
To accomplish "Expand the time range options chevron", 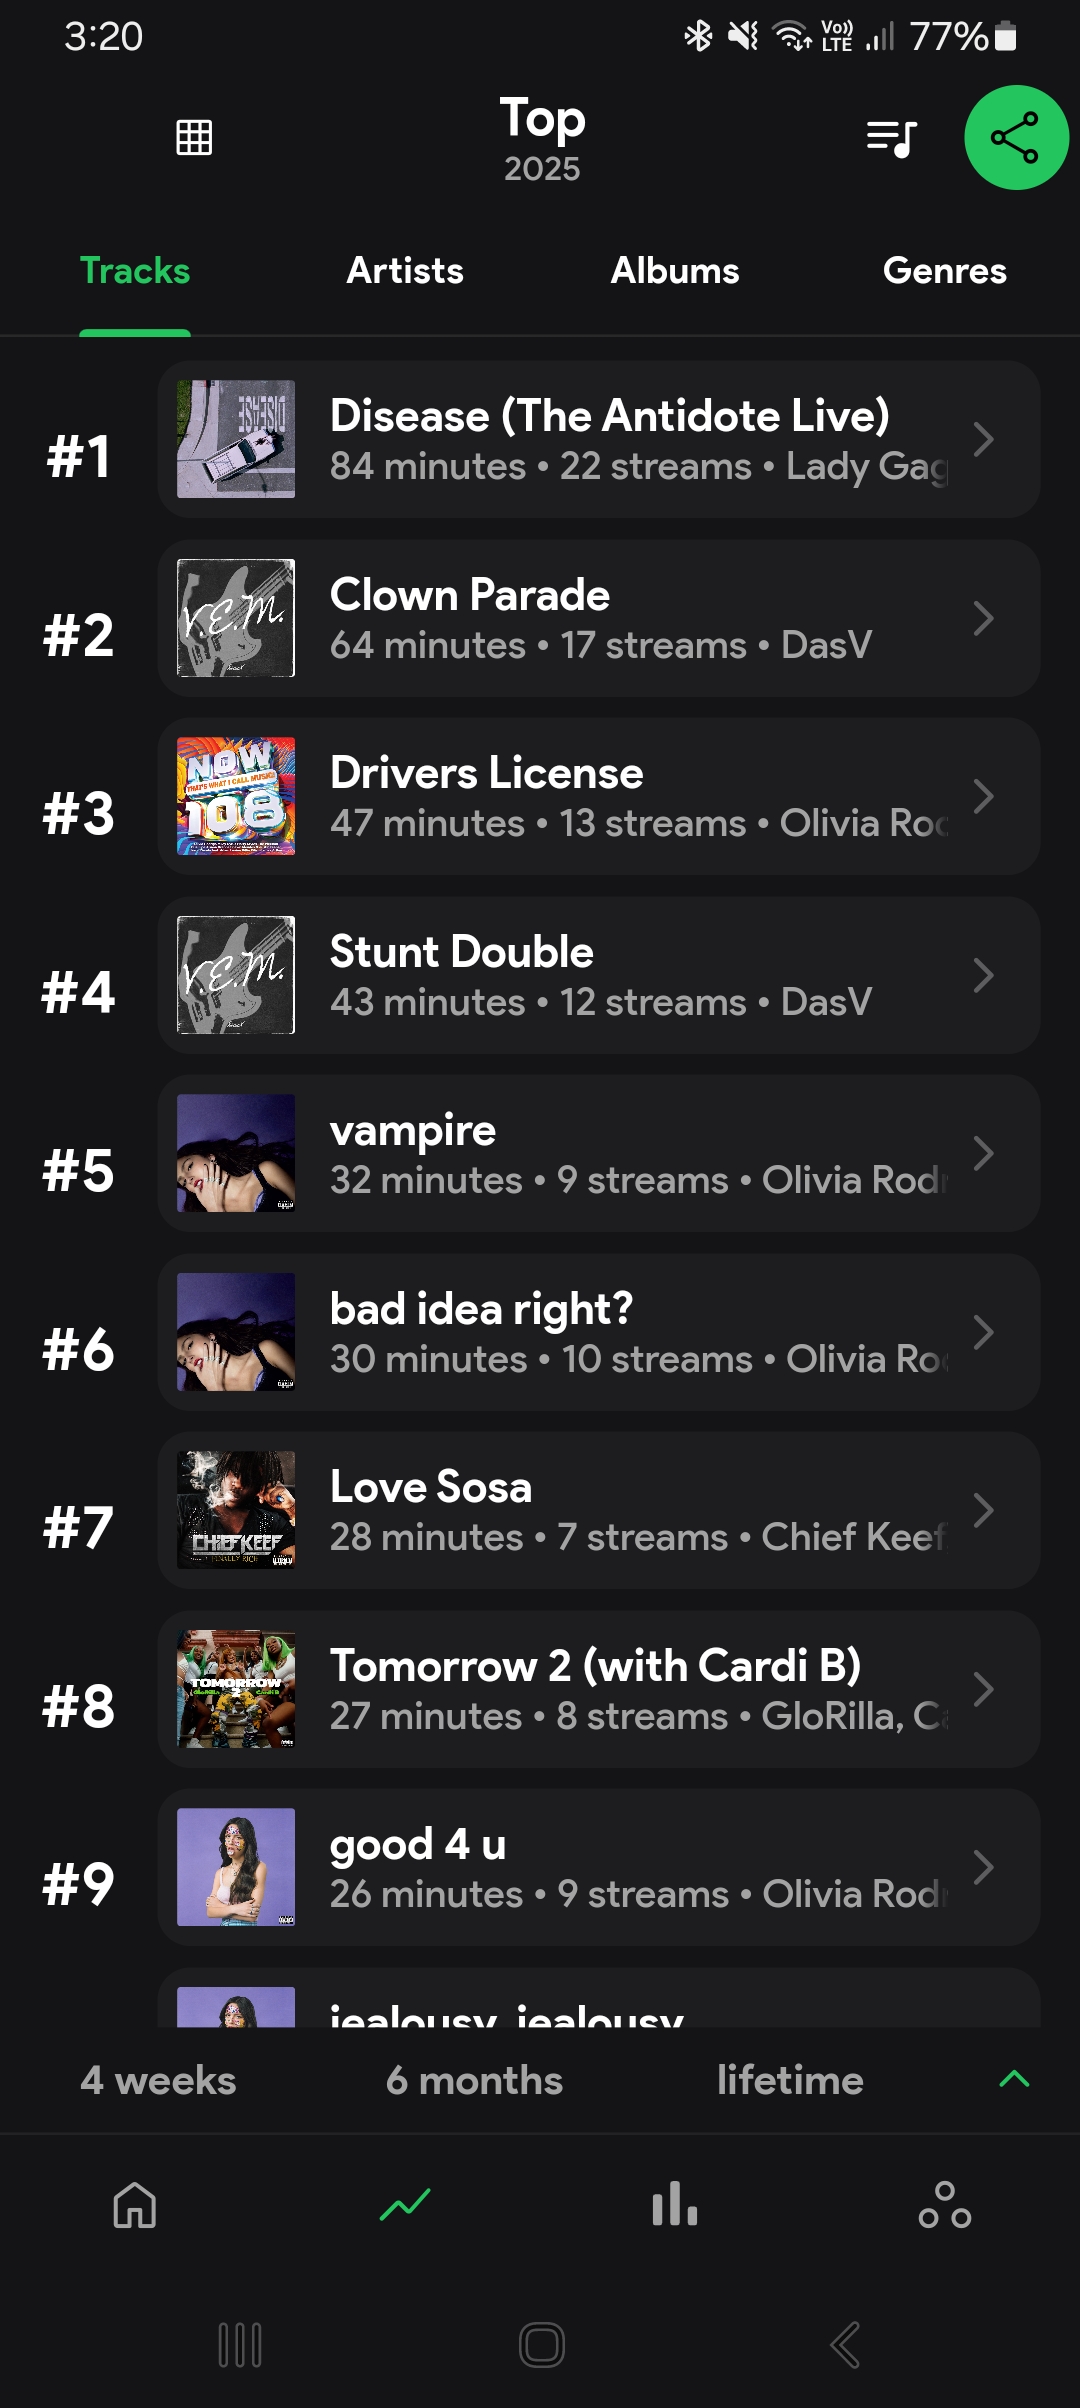I will click(x=1014, y=2080).
